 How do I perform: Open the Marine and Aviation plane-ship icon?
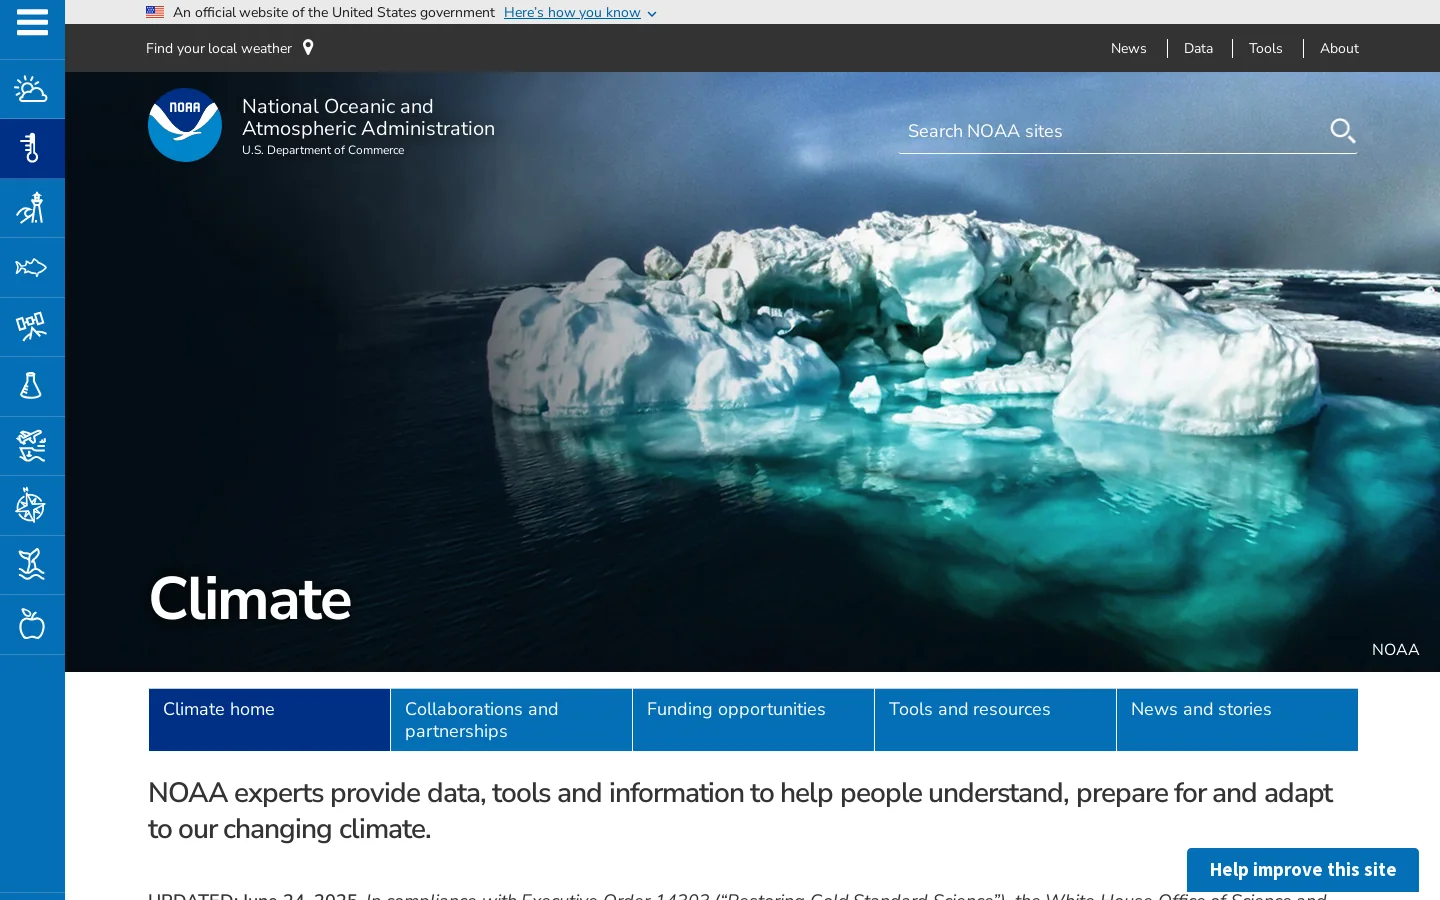point(32,446)
